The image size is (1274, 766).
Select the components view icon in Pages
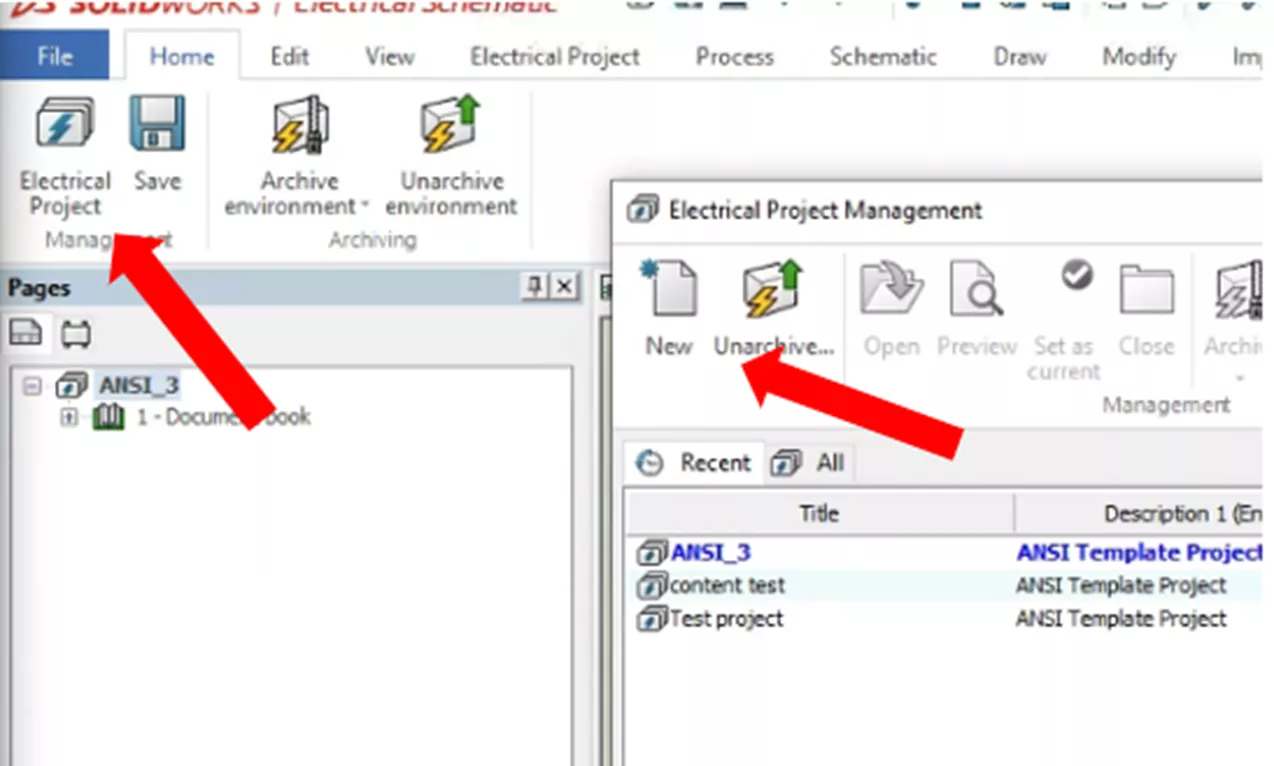tap(75, 334)
